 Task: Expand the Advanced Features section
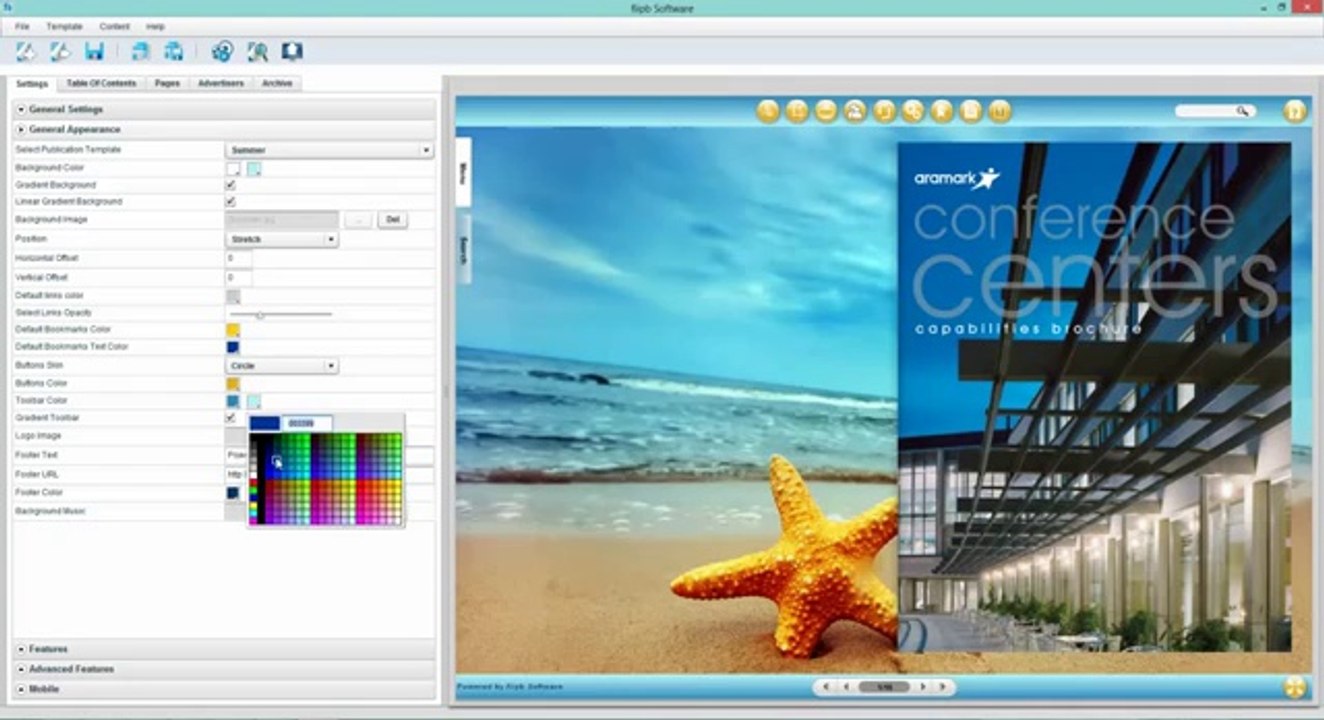(224, 669)
